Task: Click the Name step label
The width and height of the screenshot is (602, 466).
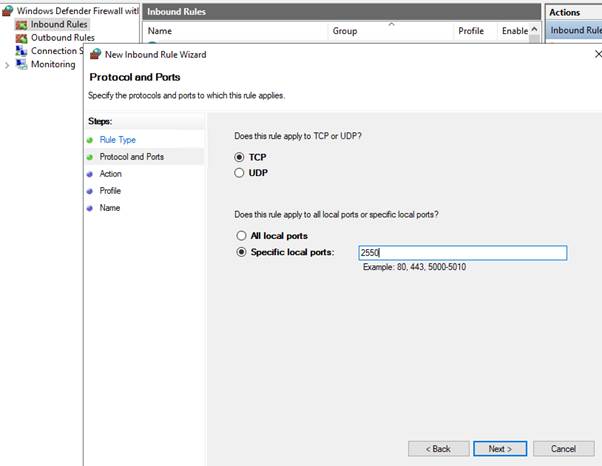Action: click(110, 208)
